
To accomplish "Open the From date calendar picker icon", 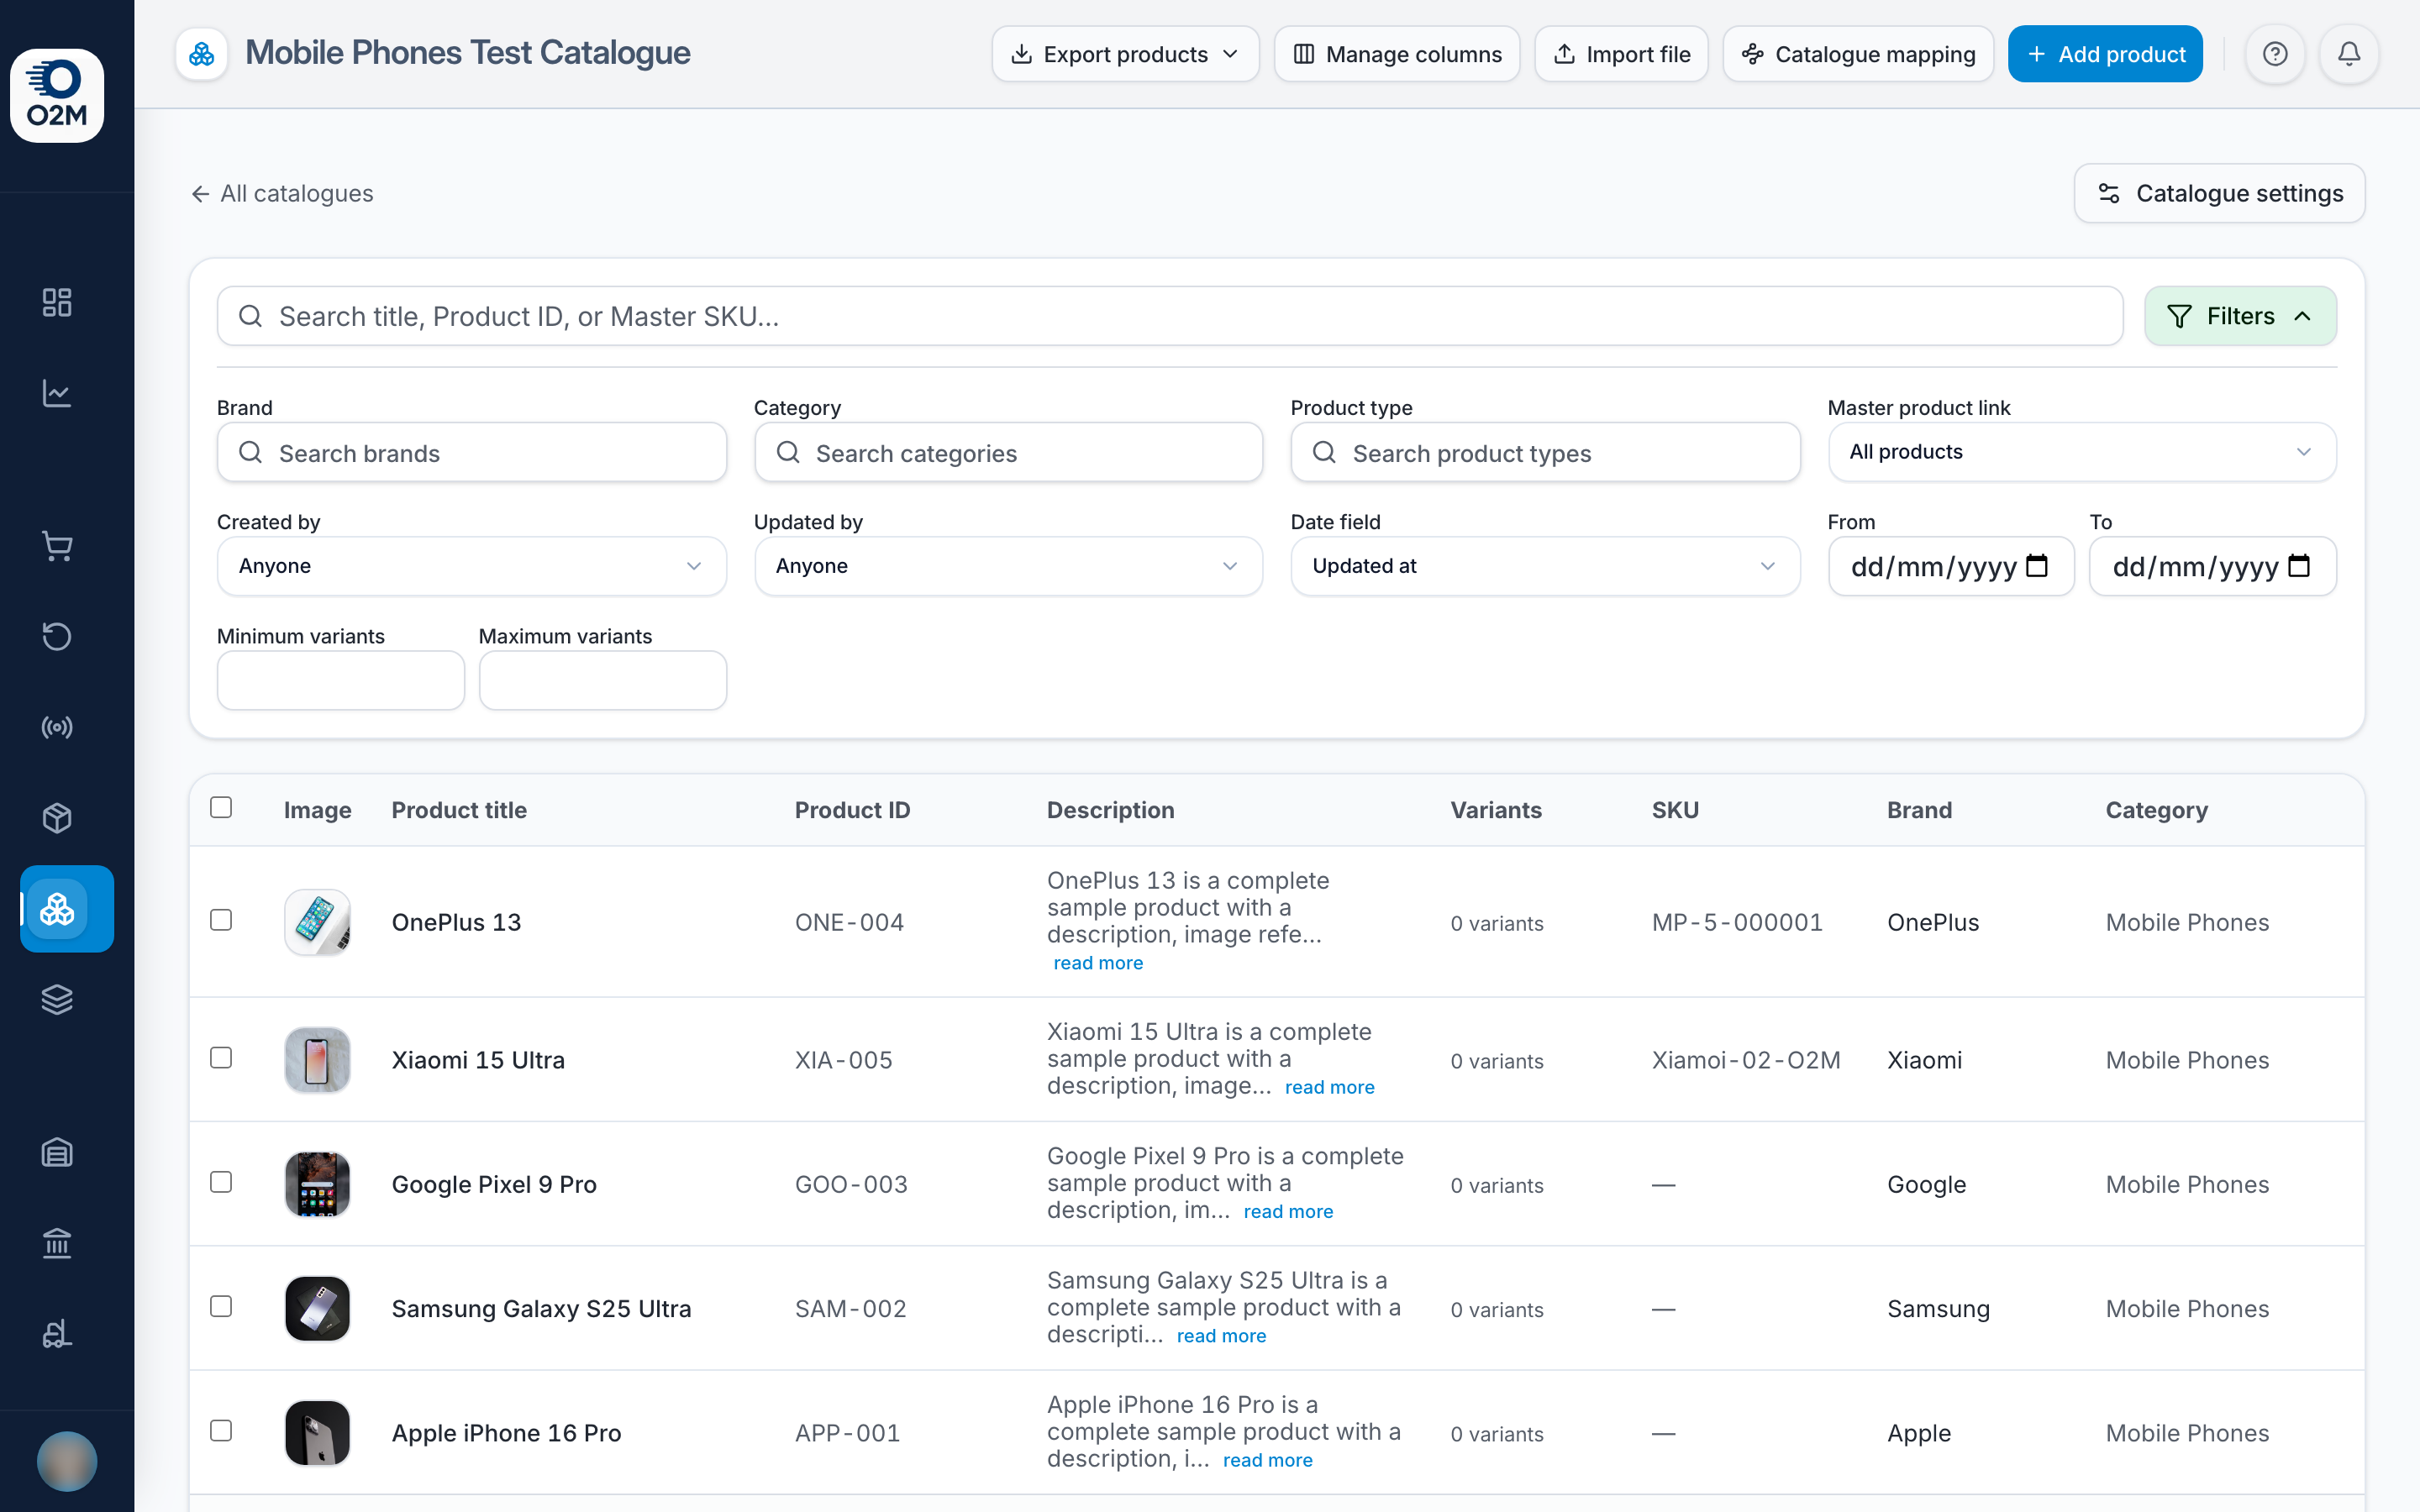I will (2037, 566).
